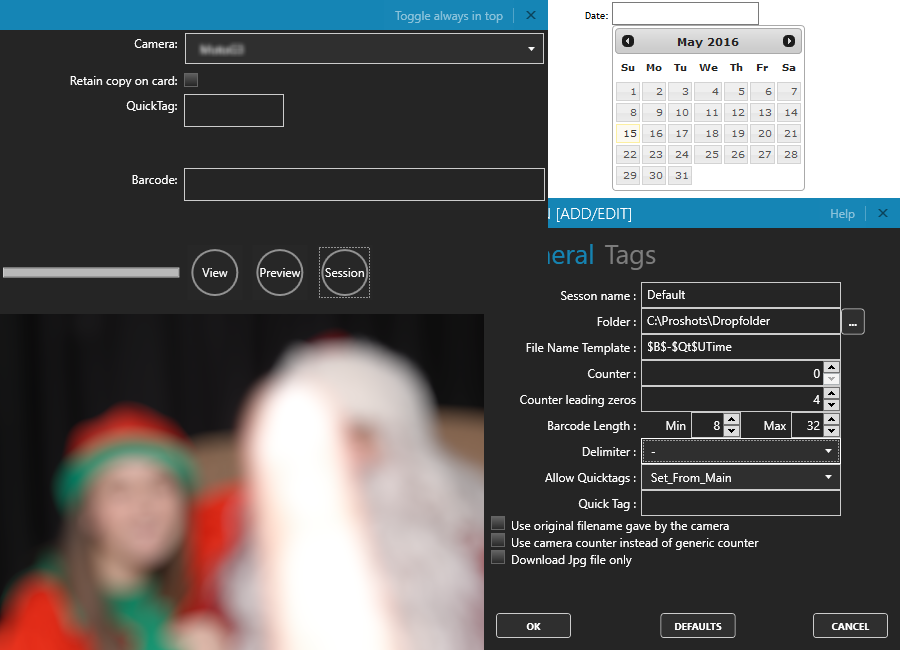900x650 pixels.
Task: Click the DEFAULTS button
Action: coord(698,626)
